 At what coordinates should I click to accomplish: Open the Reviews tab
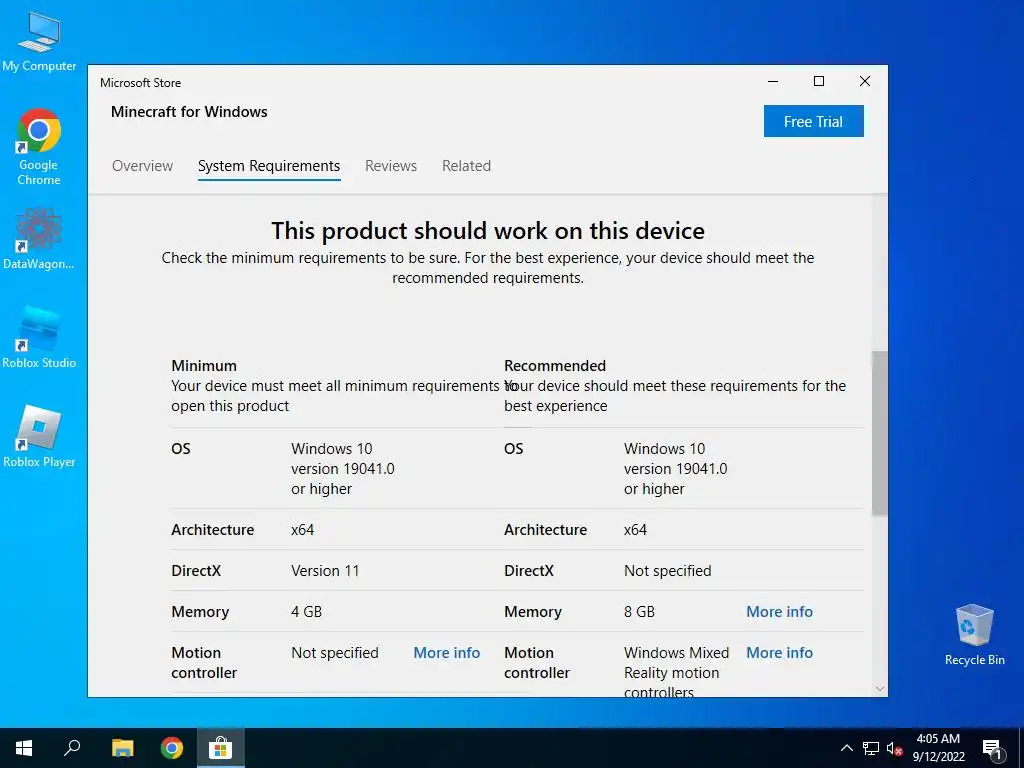[391, 166]
